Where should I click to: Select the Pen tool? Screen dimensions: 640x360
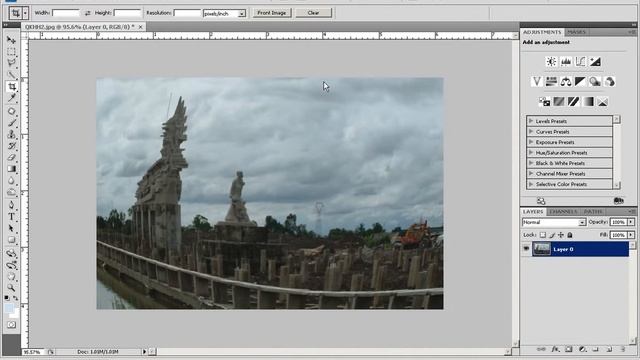pos(11,205)
